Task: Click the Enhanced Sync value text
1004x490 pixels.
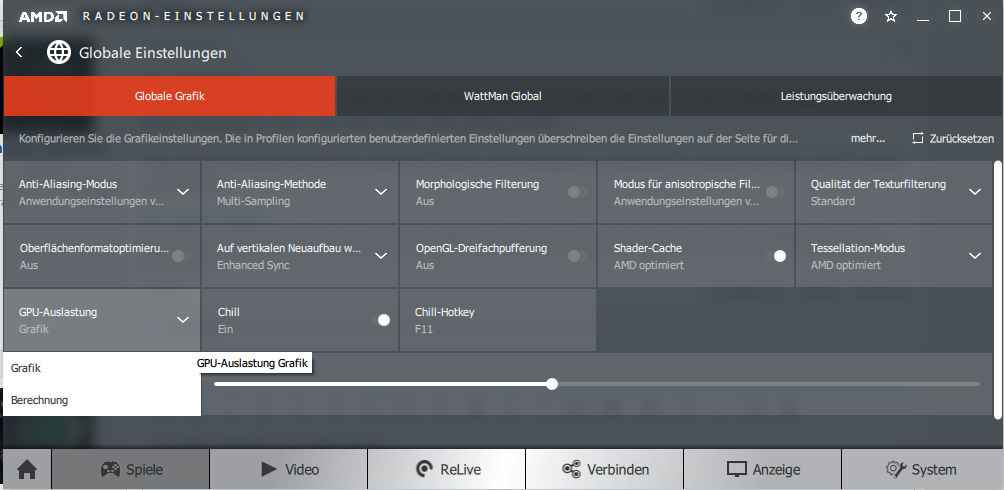Action: tap(253, 265)
